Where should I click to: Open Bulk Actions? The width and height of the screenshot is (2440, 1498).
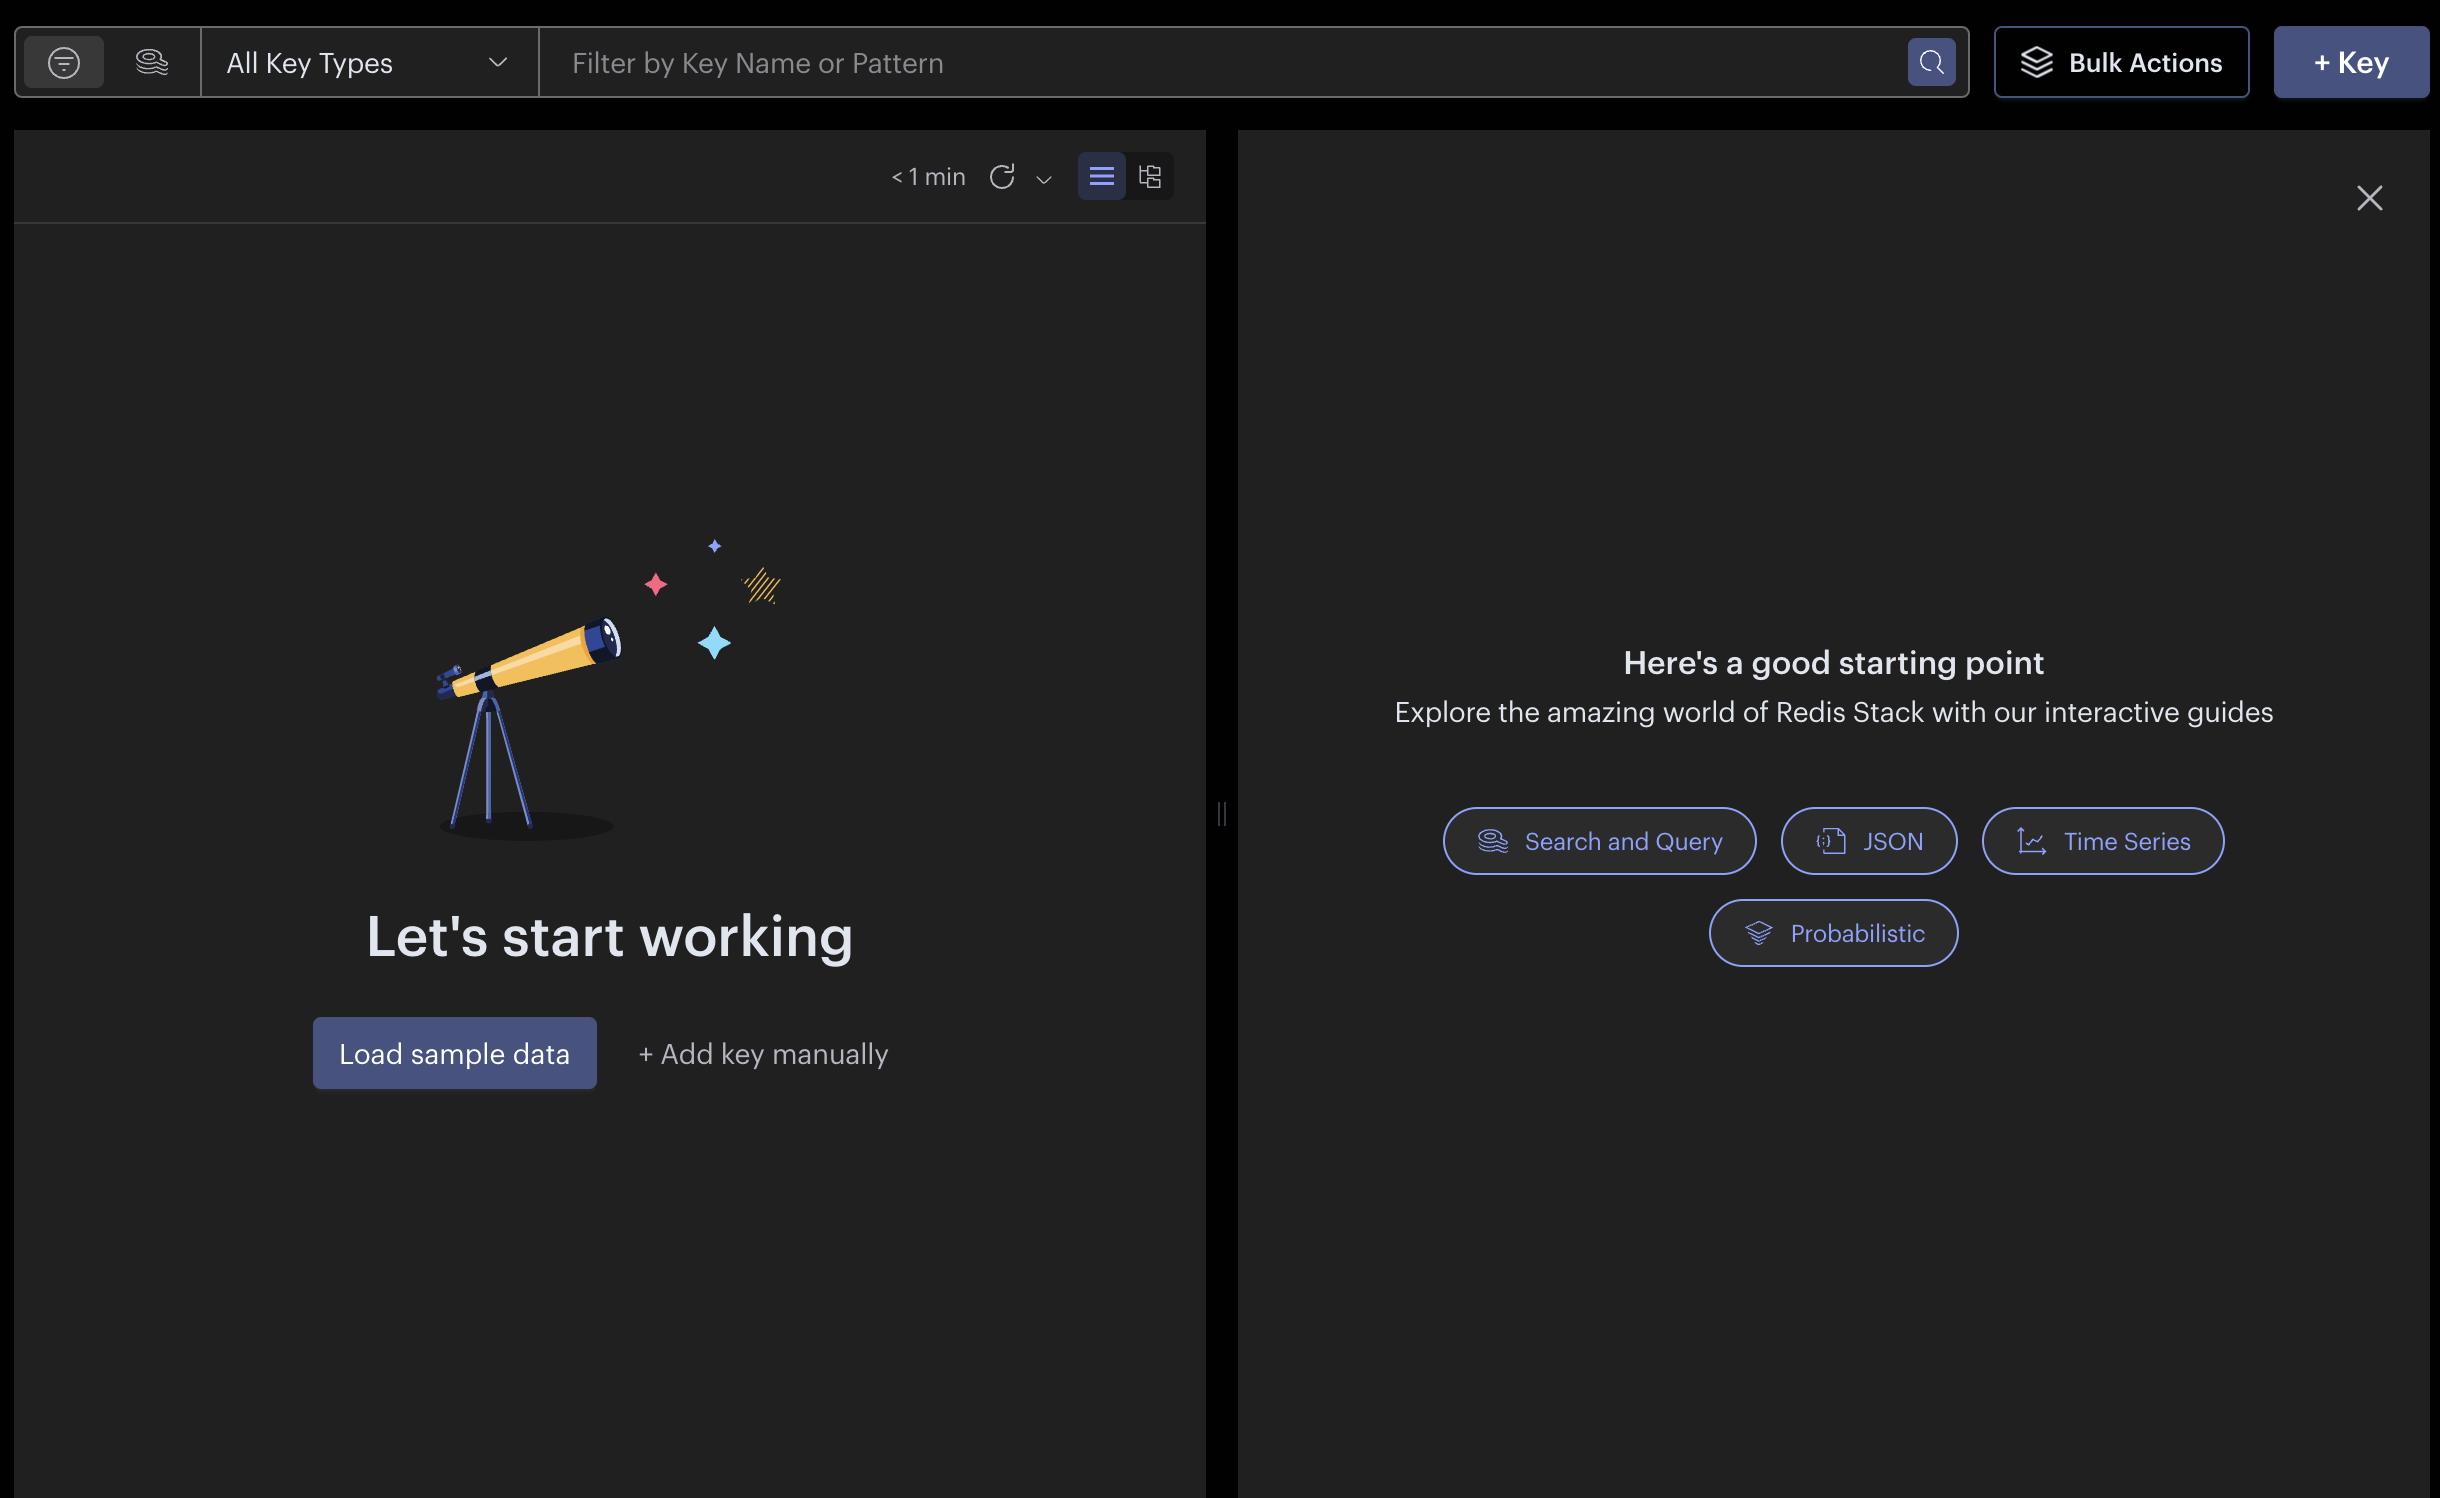2121,63
